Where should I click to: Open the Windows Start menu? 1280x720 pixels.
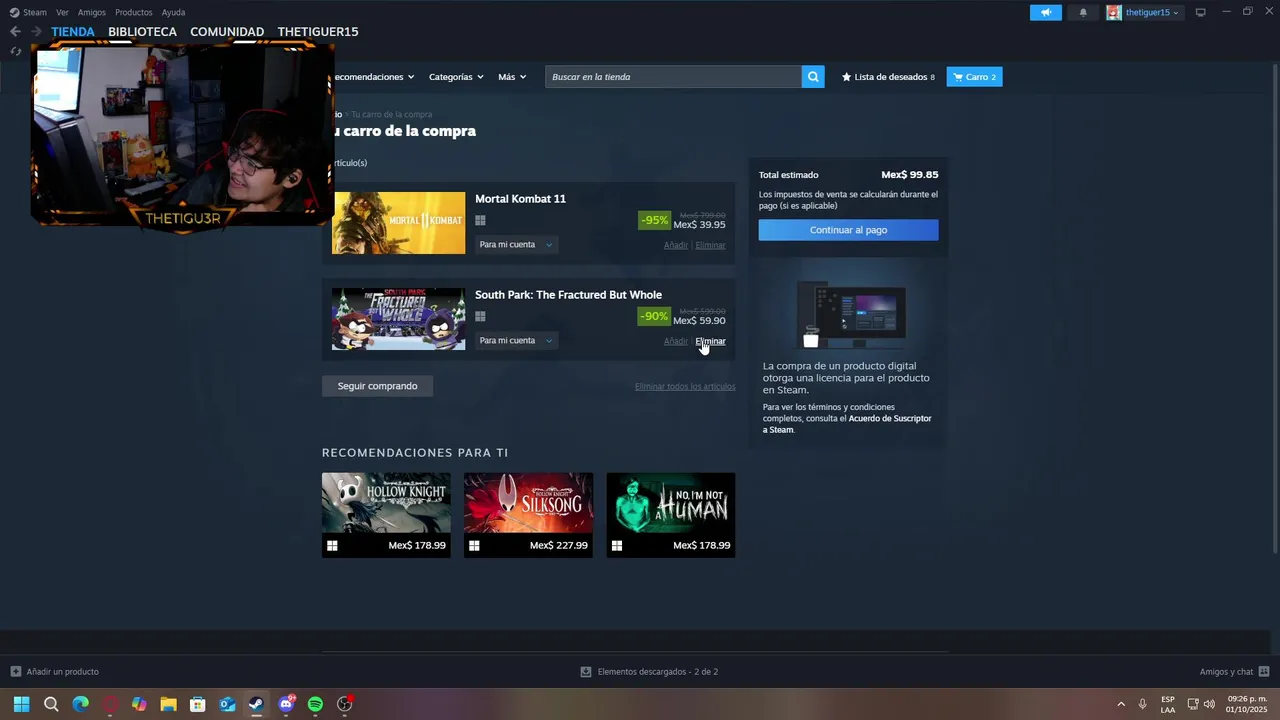[x=21, y=704]
